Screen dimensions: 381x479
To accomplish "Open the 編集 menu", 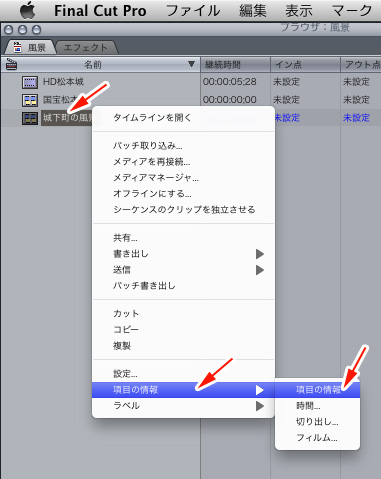I will [x=253, y=11].
